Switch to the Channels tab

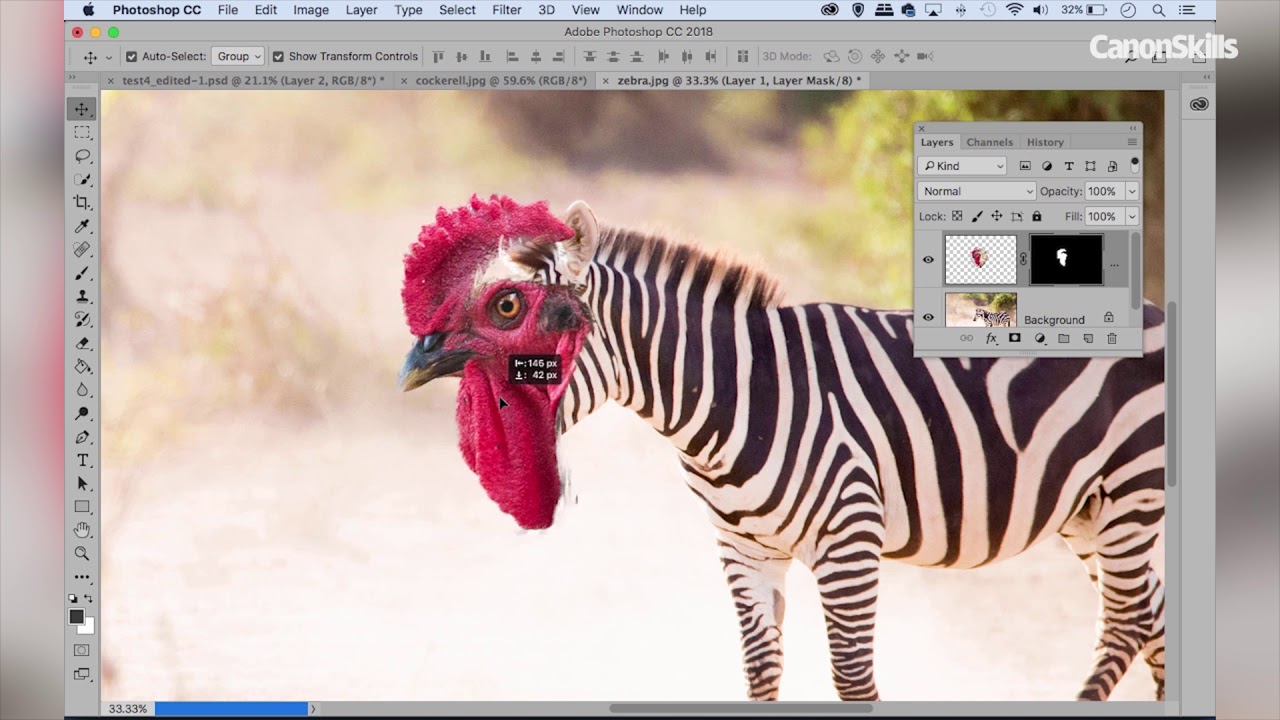pyautogui.click(x=990, y=142)
